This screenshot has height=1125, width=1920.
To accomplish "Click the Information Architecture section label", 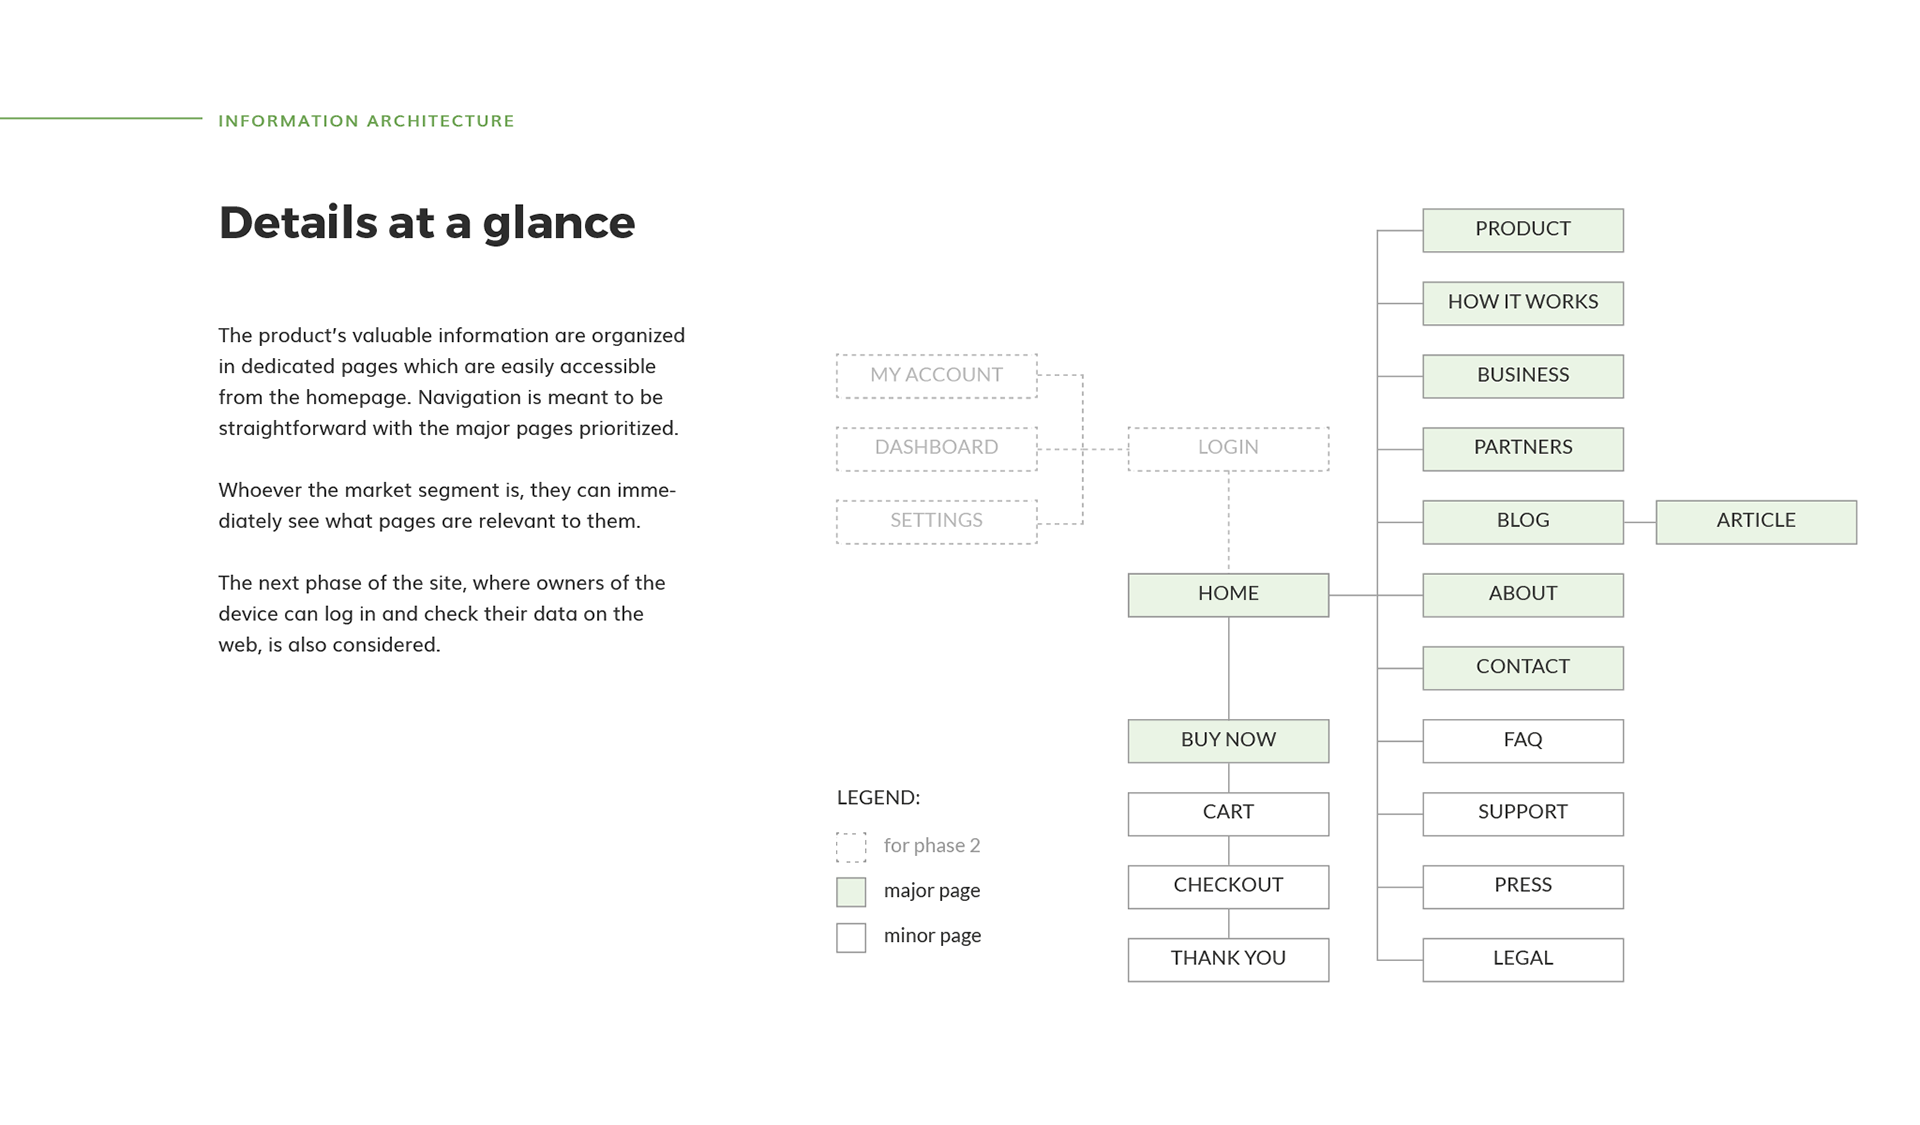I will (366, 121).
